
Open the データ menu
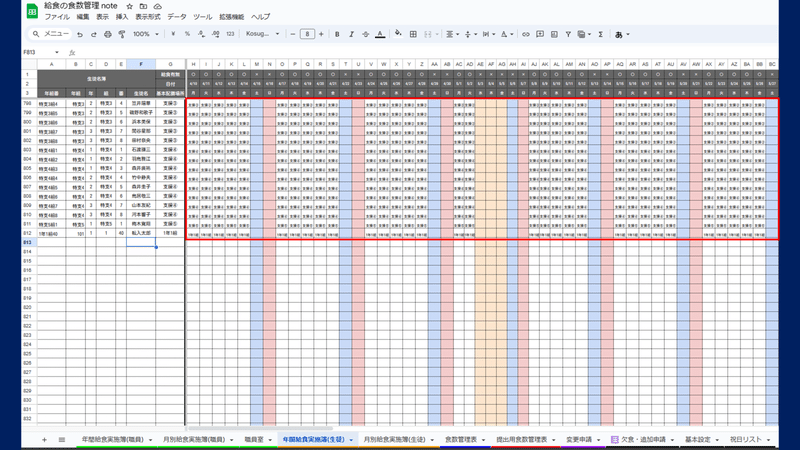pos(177,17)
